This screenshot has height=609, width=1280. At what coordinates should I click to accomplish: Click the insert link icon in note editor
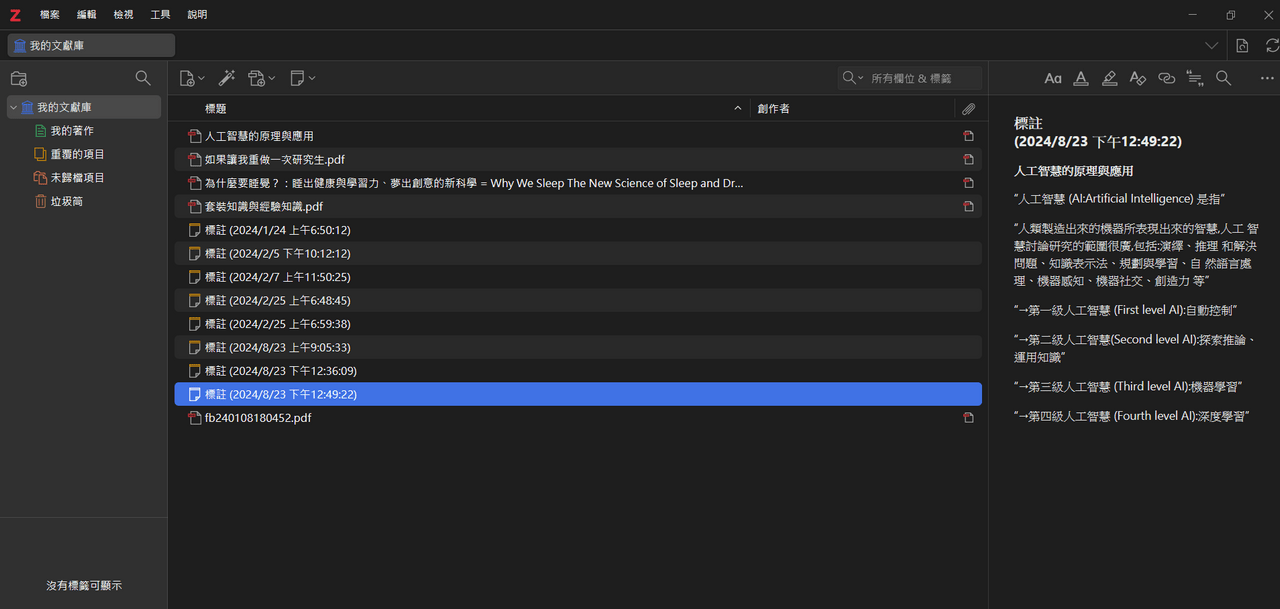(x=1166, y=78)
